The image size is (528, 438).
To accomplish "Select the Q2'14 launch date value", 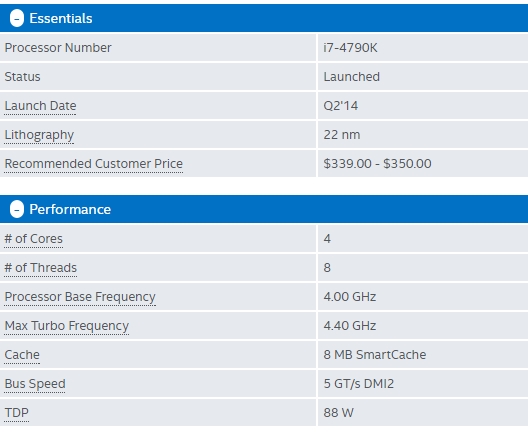I will (340, 106).
